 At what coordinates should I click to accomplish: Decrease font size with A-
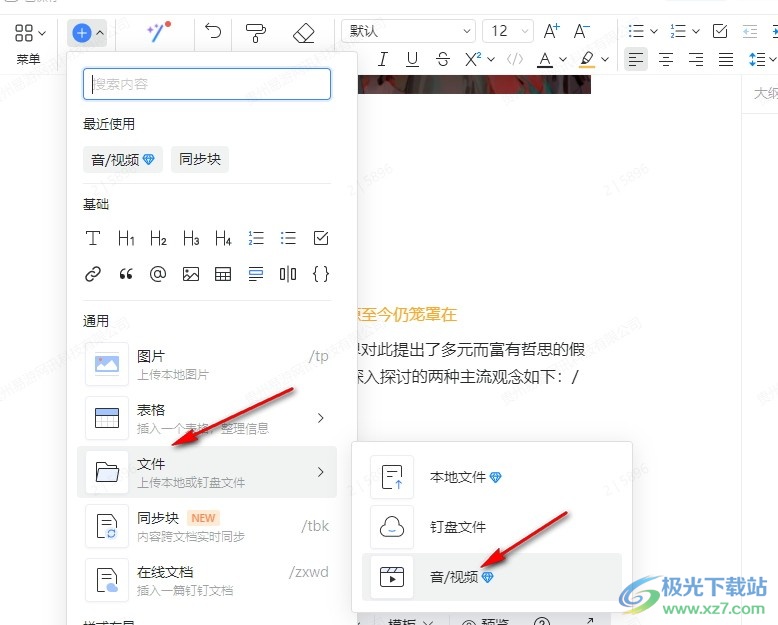coord(582,31)
